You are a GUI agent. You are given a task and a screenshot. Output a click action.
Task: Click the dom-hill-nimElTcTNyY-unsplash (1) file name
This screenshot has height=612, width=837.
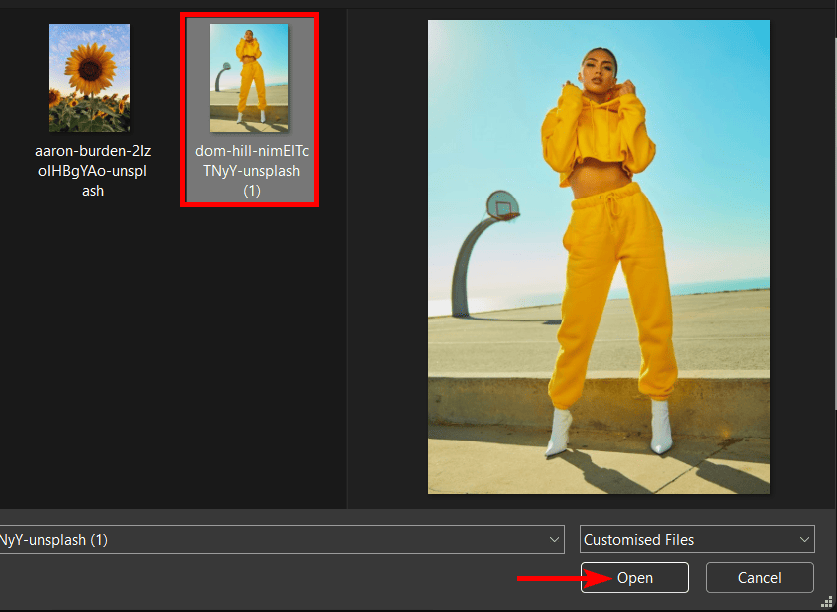(x=251, y=171)
